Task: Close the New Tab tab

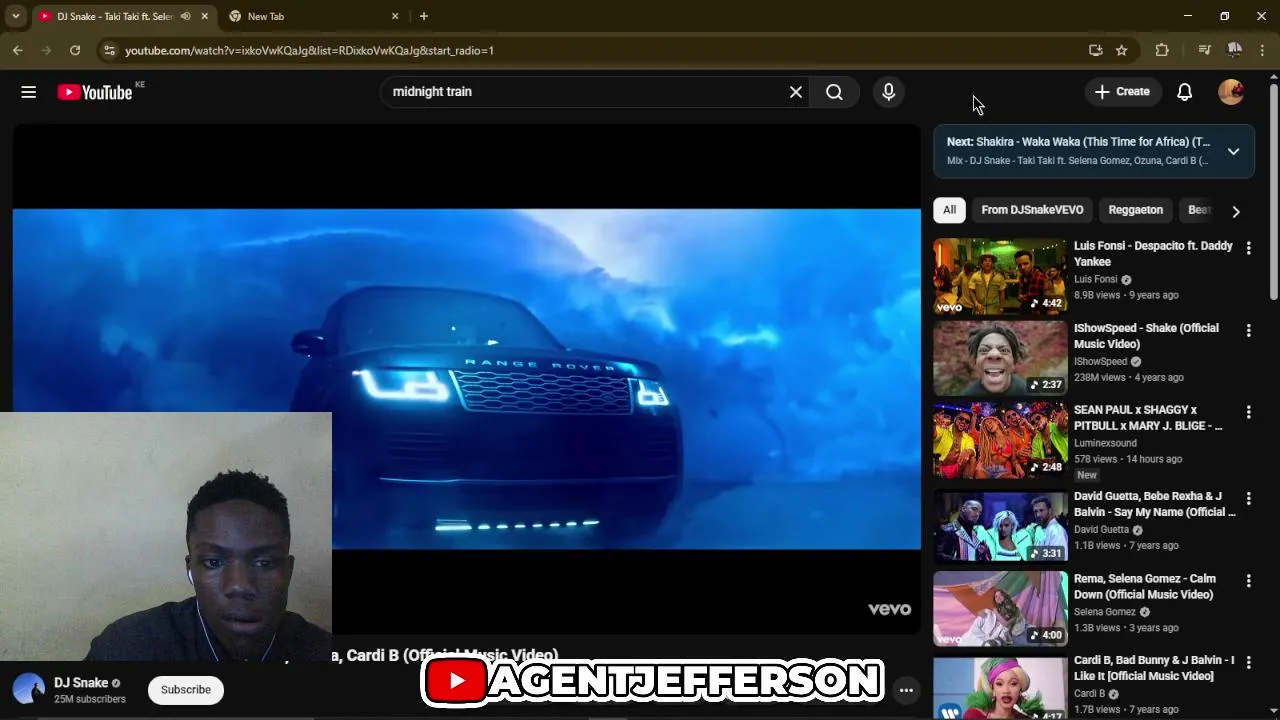Action: click(x=395, y=16)
